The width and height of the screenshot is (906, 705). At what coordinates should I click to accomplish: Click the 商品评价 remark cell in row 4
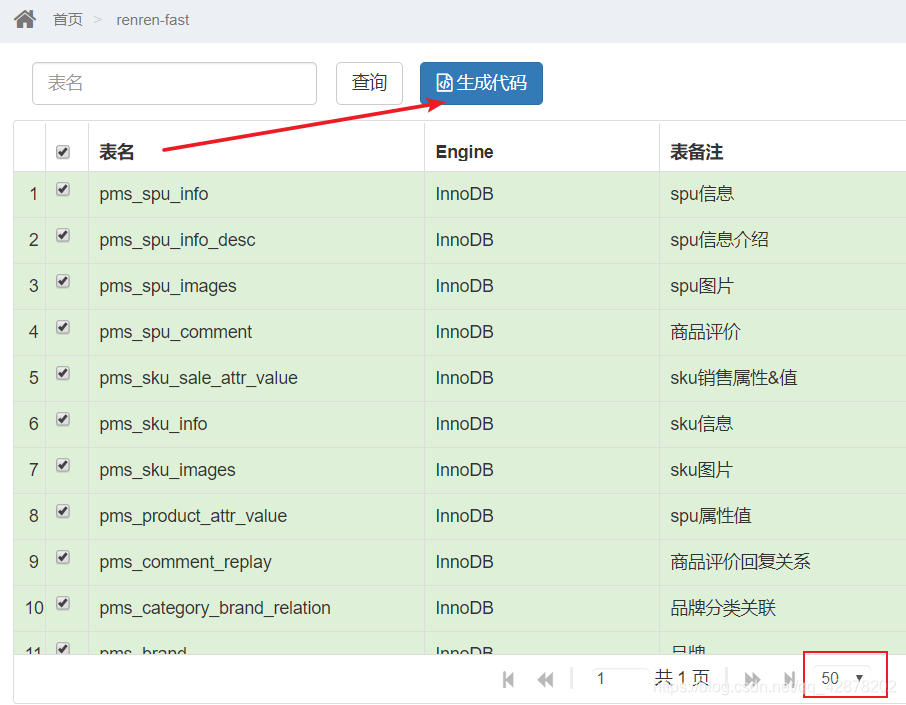782,332
